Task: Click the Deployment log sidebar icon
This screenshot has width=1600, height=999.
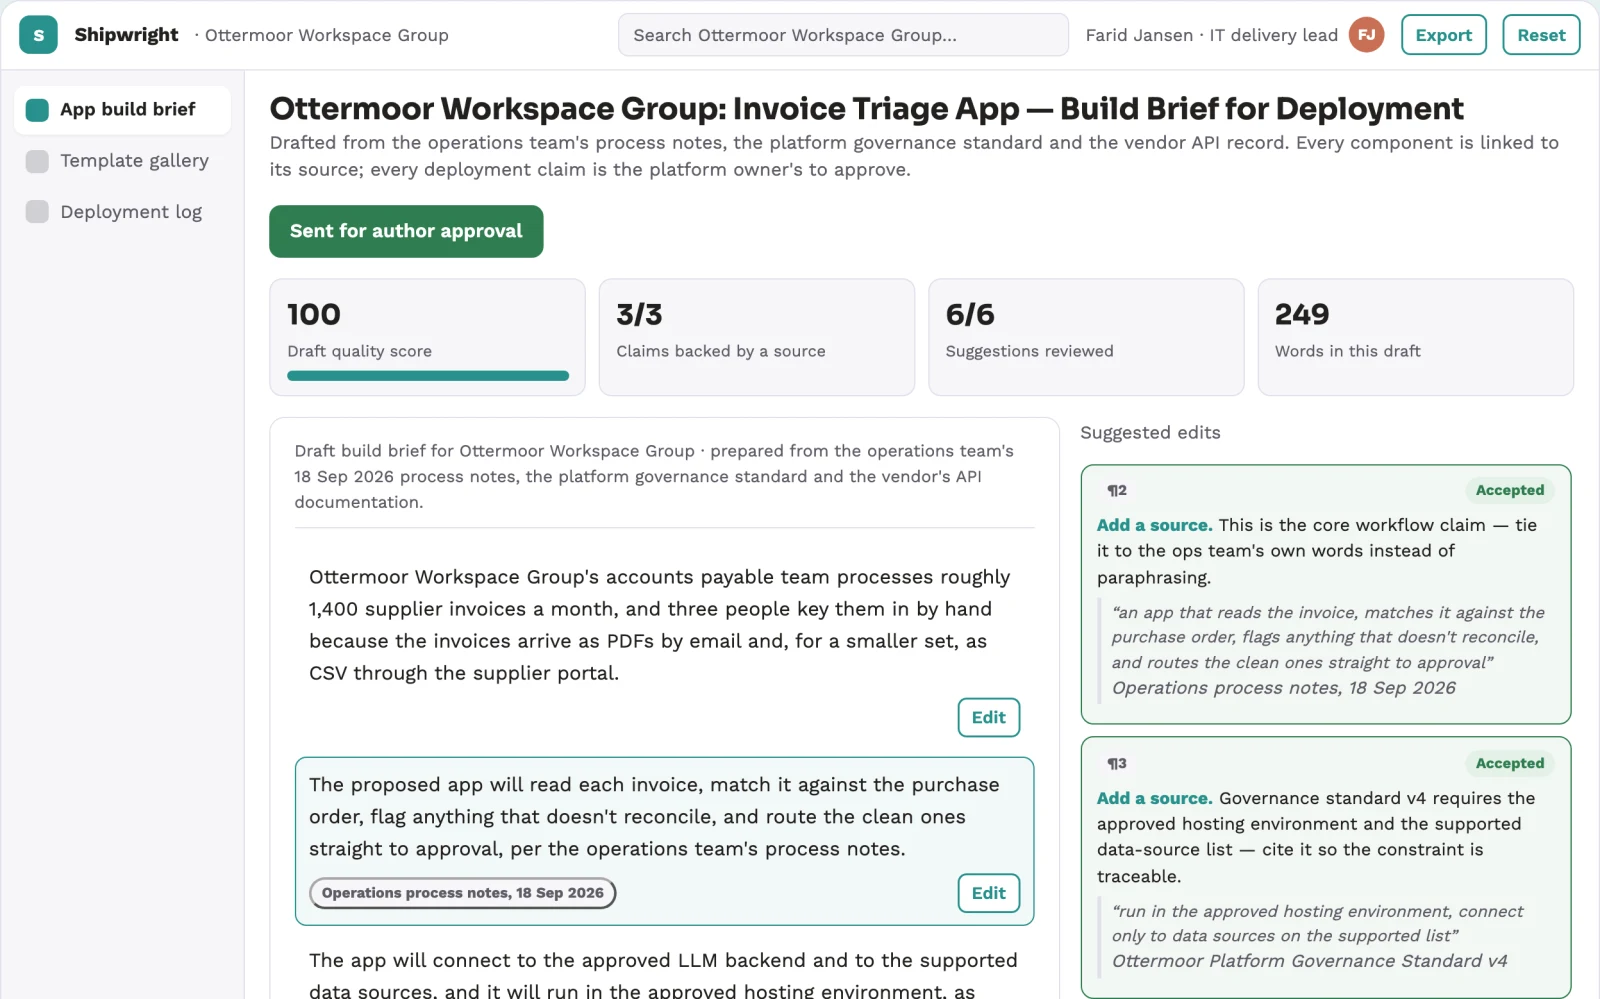Action: pos(37,212)
